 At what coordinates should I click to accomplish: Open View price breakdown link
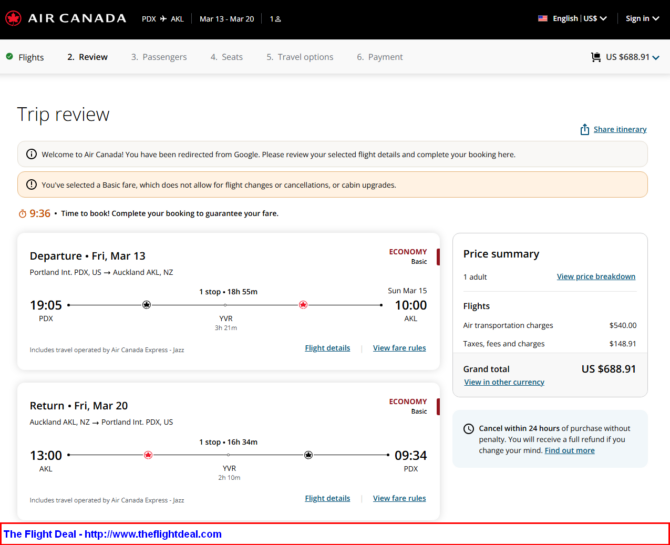pos(596,277)
